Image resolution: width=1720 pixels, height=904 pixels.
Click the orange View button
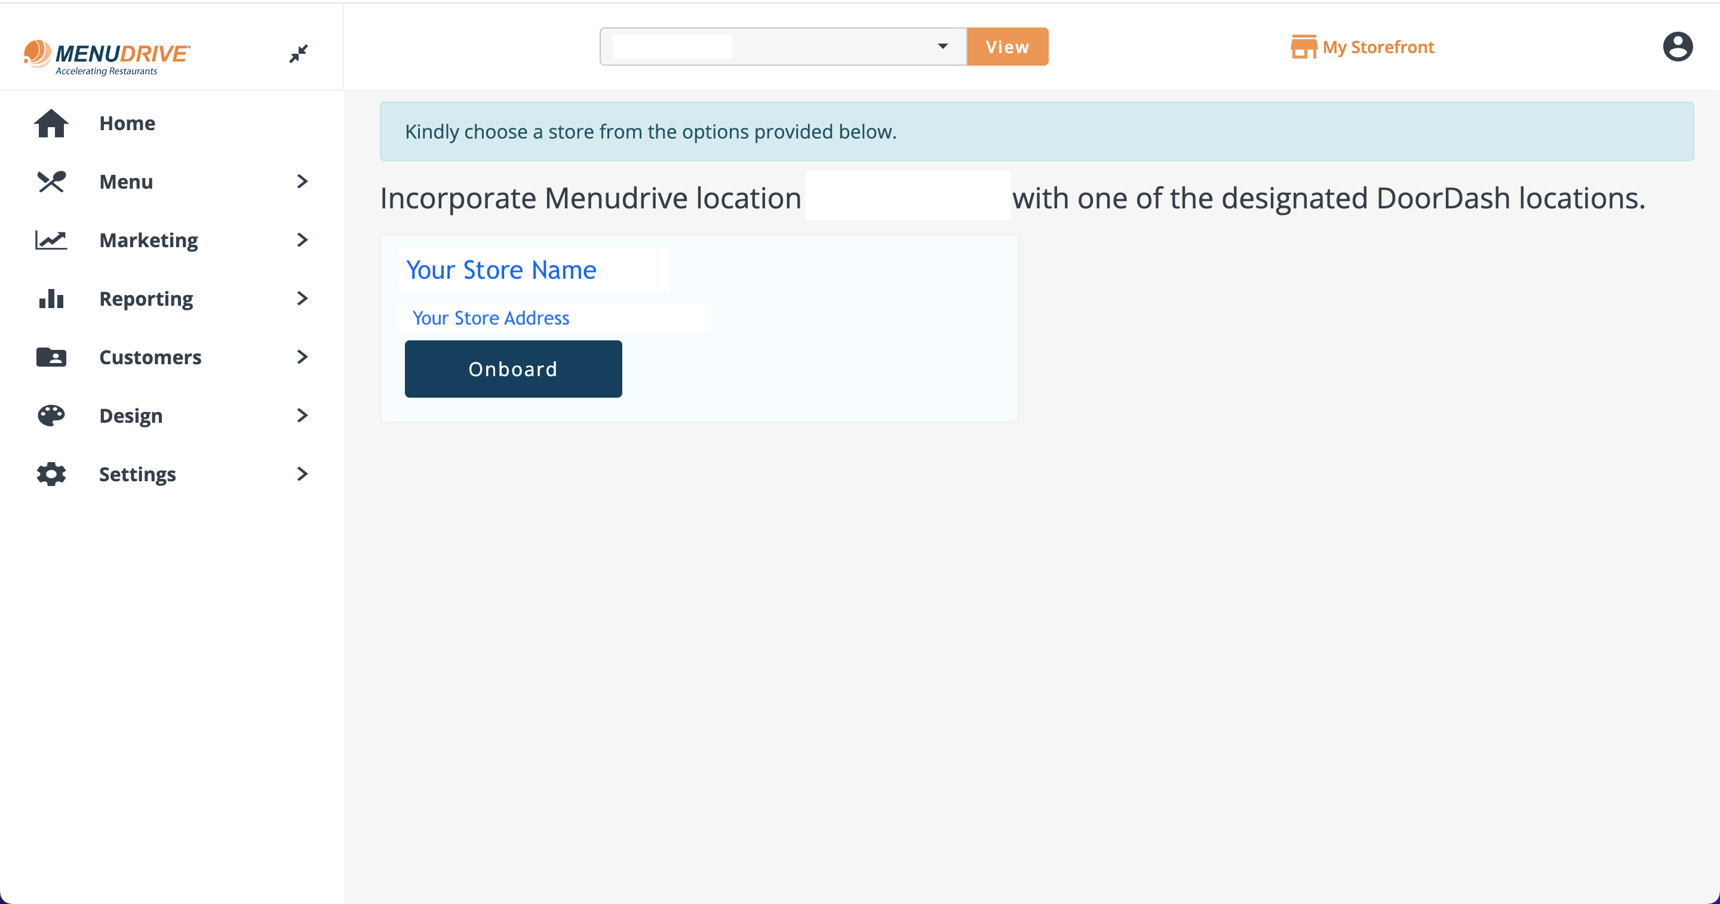(x=1007, y=47)
